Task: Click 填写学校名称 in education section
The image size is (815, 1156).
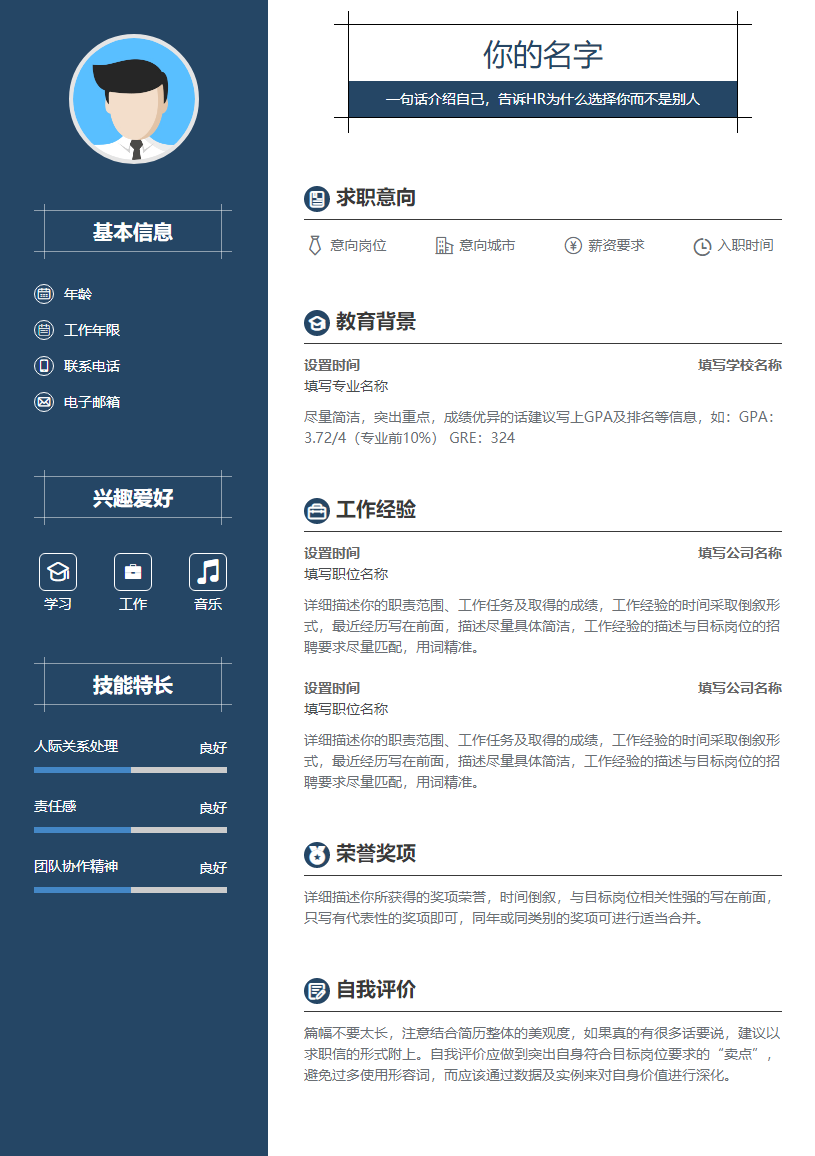Action: point(740,365)
